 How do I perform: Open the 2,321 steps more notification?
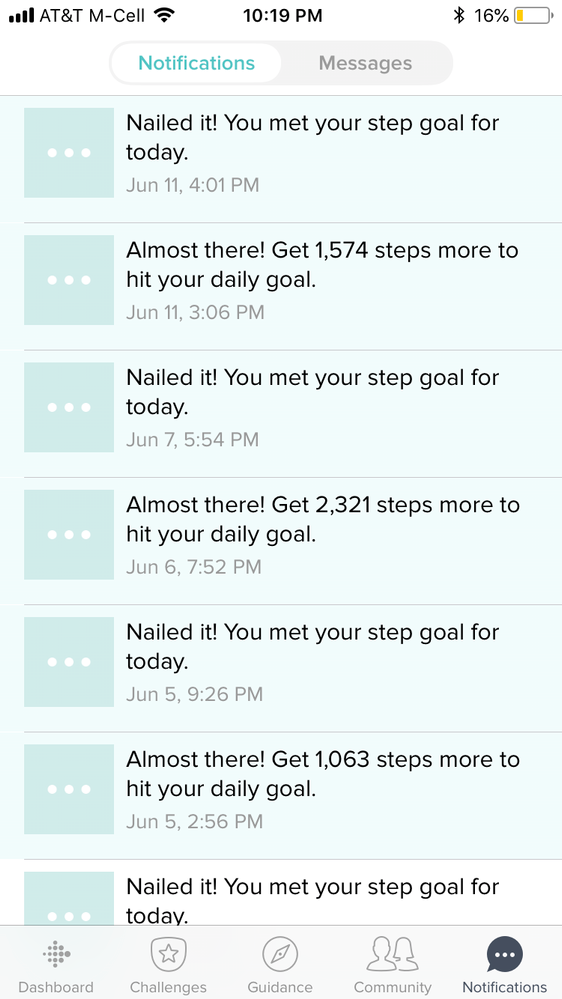click(x=281, y=541)
